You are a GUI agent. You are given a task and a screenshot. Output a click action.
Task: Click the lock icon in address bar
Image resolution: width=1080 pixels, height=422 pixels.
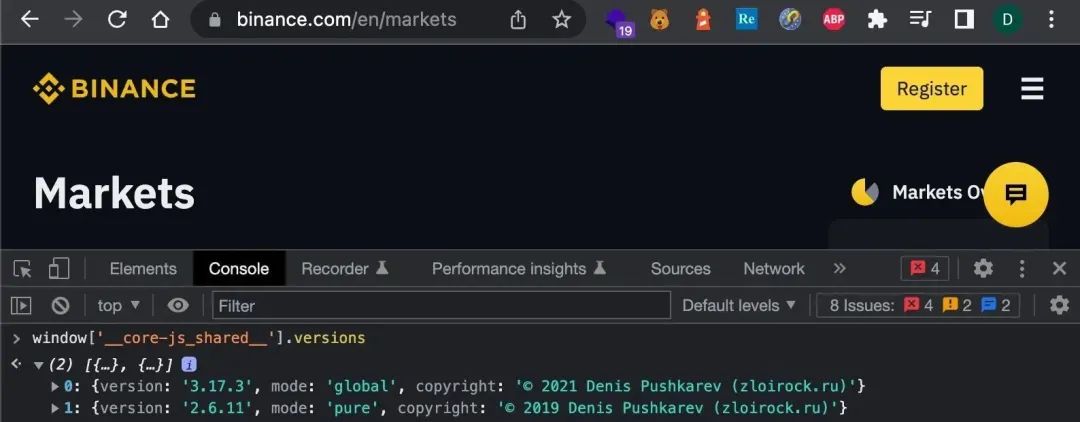click(214, 20)
